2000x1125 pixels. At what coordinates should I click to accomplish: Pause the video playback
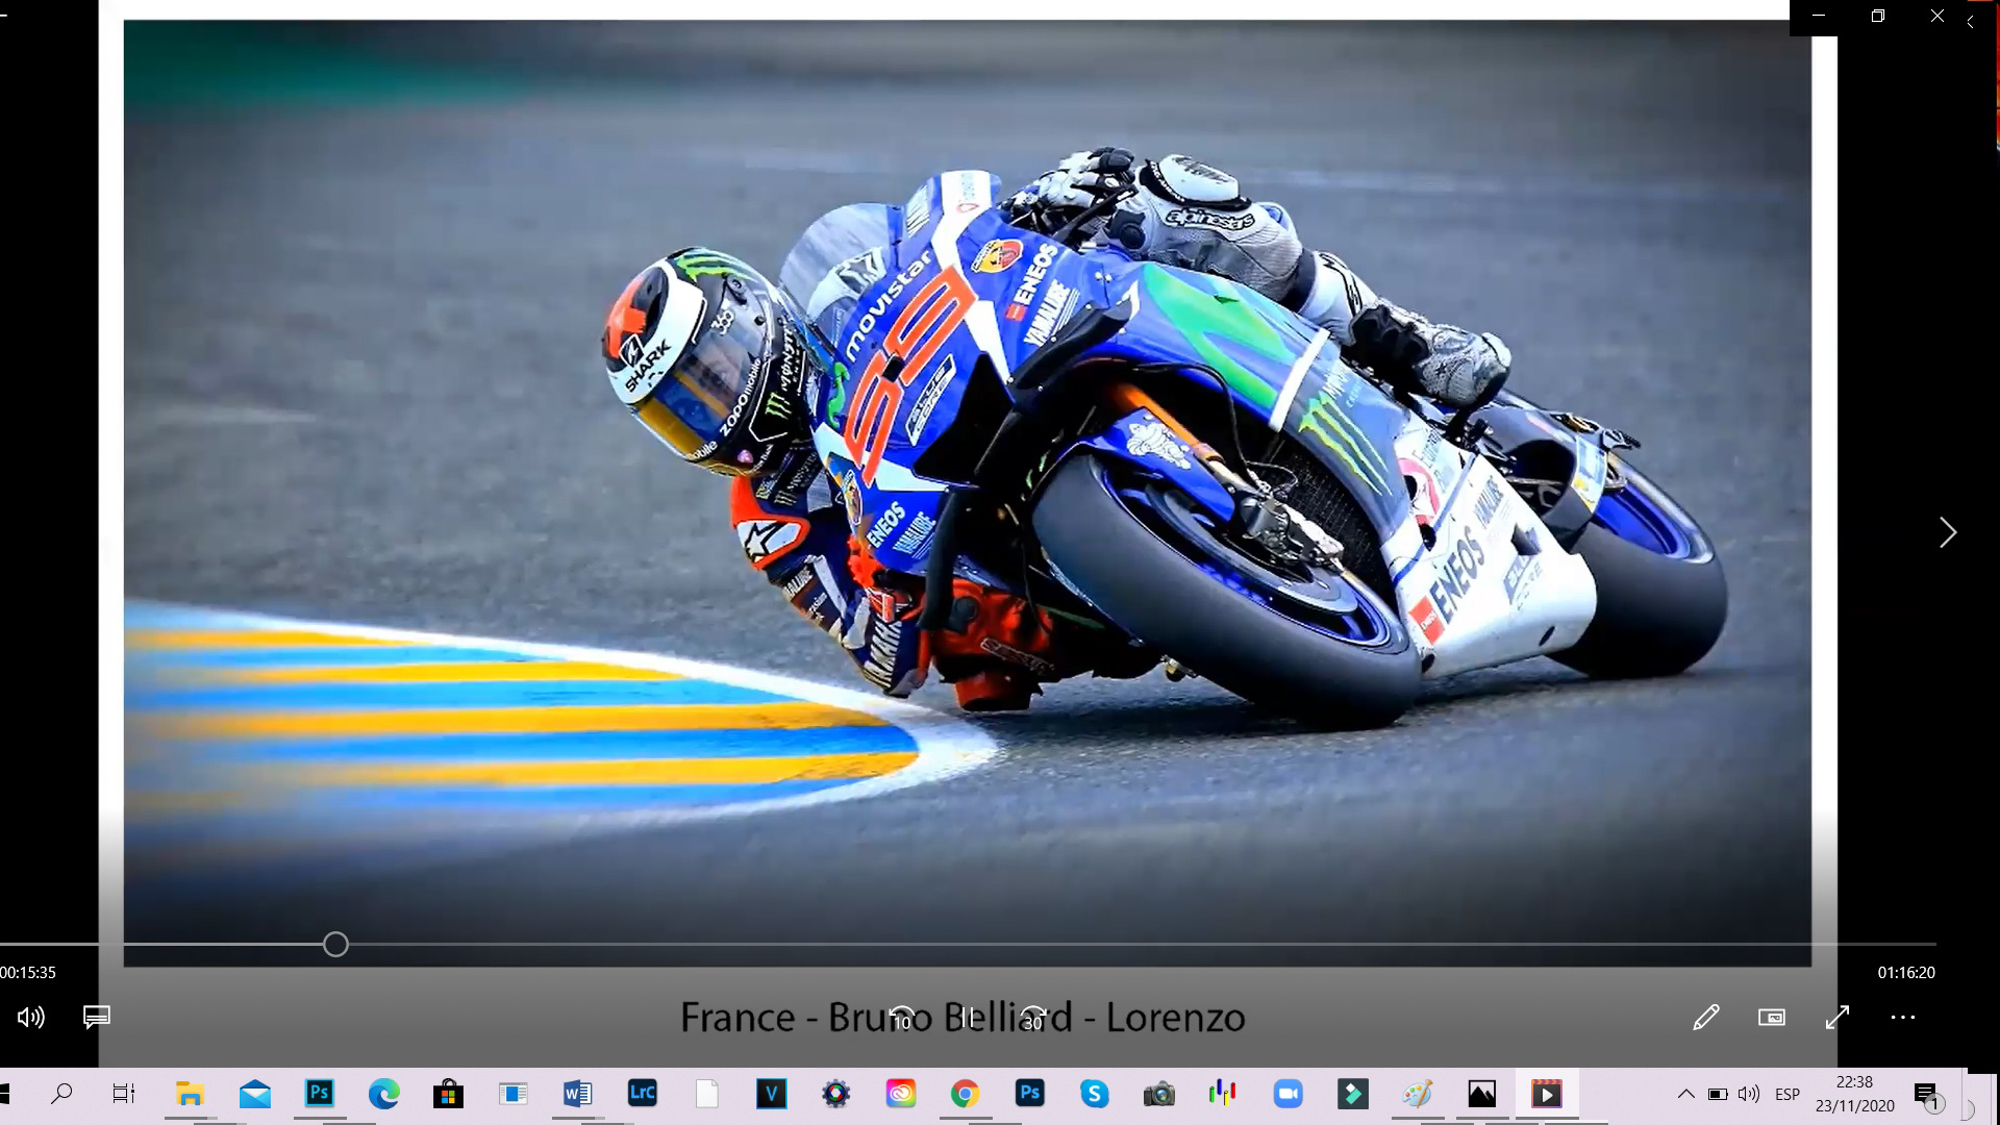(x=968, y=1018)
